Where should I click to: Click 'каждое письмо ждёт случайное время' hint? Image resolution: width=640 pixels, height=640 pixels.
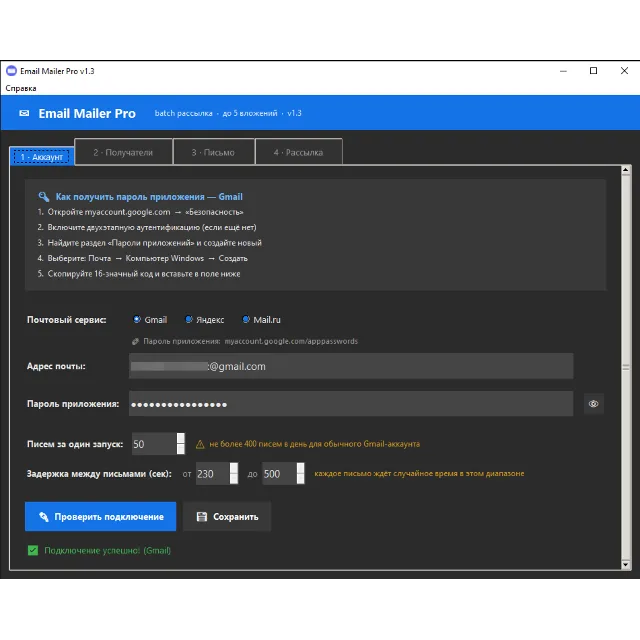click(419, 473)
